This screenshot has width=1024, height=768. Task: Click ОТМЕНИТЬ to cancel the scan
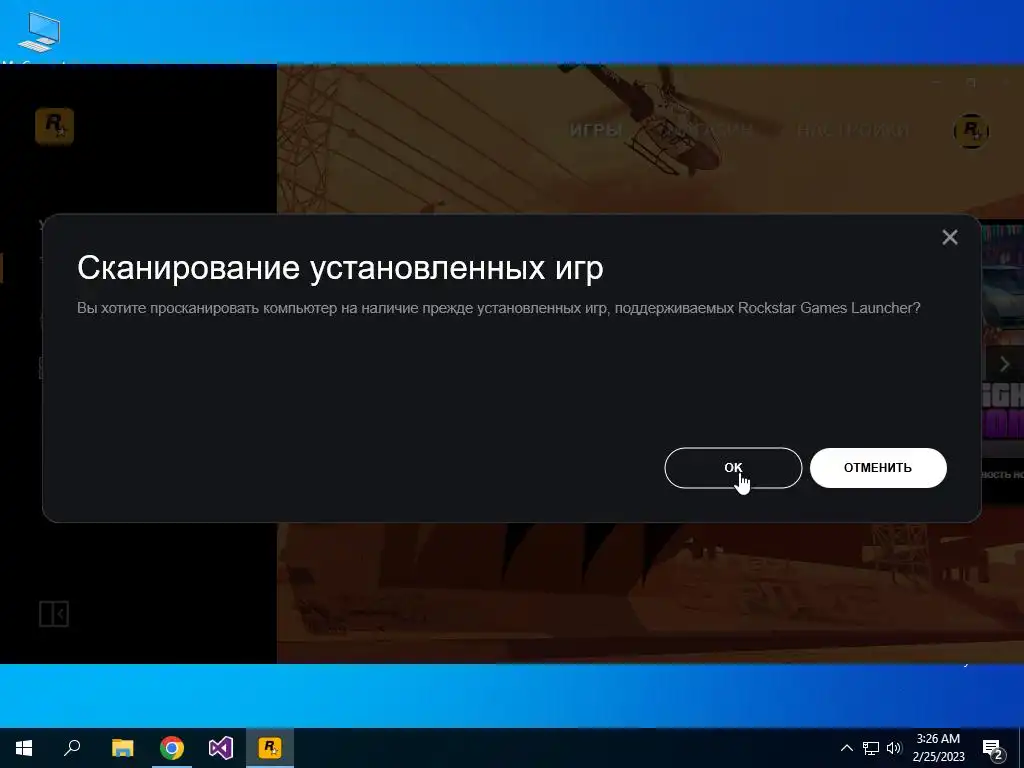878,468
